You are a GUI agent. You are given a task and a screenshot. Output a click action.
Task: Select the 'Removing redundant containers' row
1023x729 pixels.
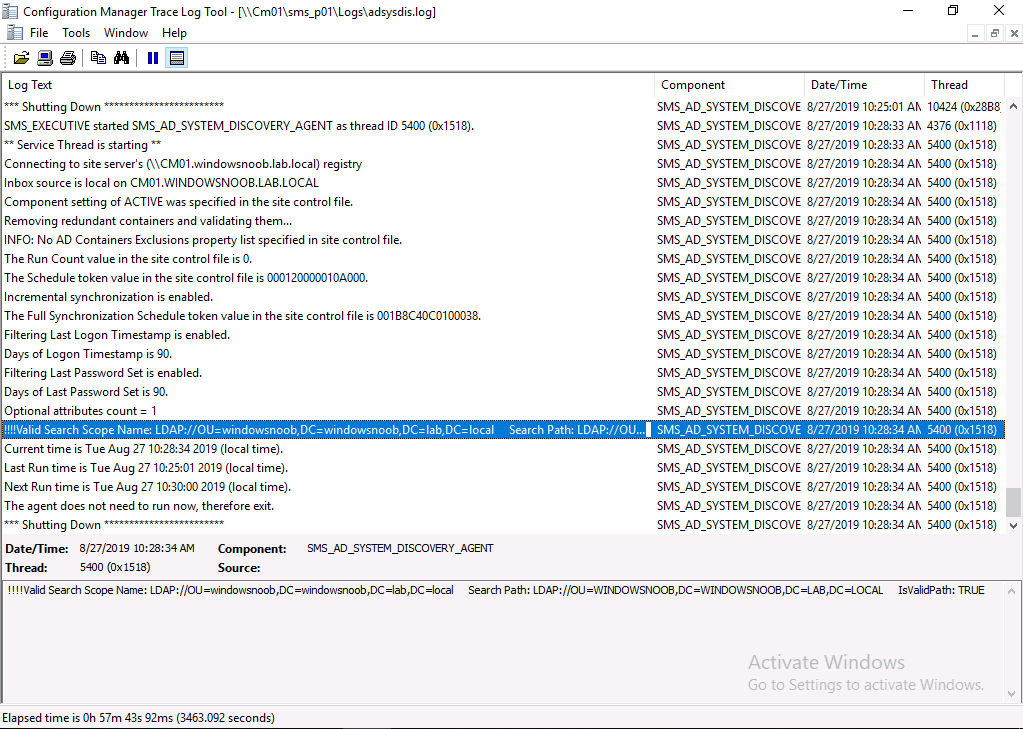click(x=503, y=221)
